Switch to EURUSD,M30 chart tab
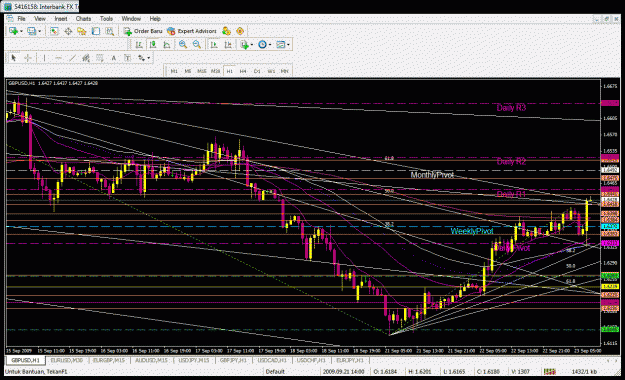The width and height of the screenshot is (625, 380). (67, 360)
